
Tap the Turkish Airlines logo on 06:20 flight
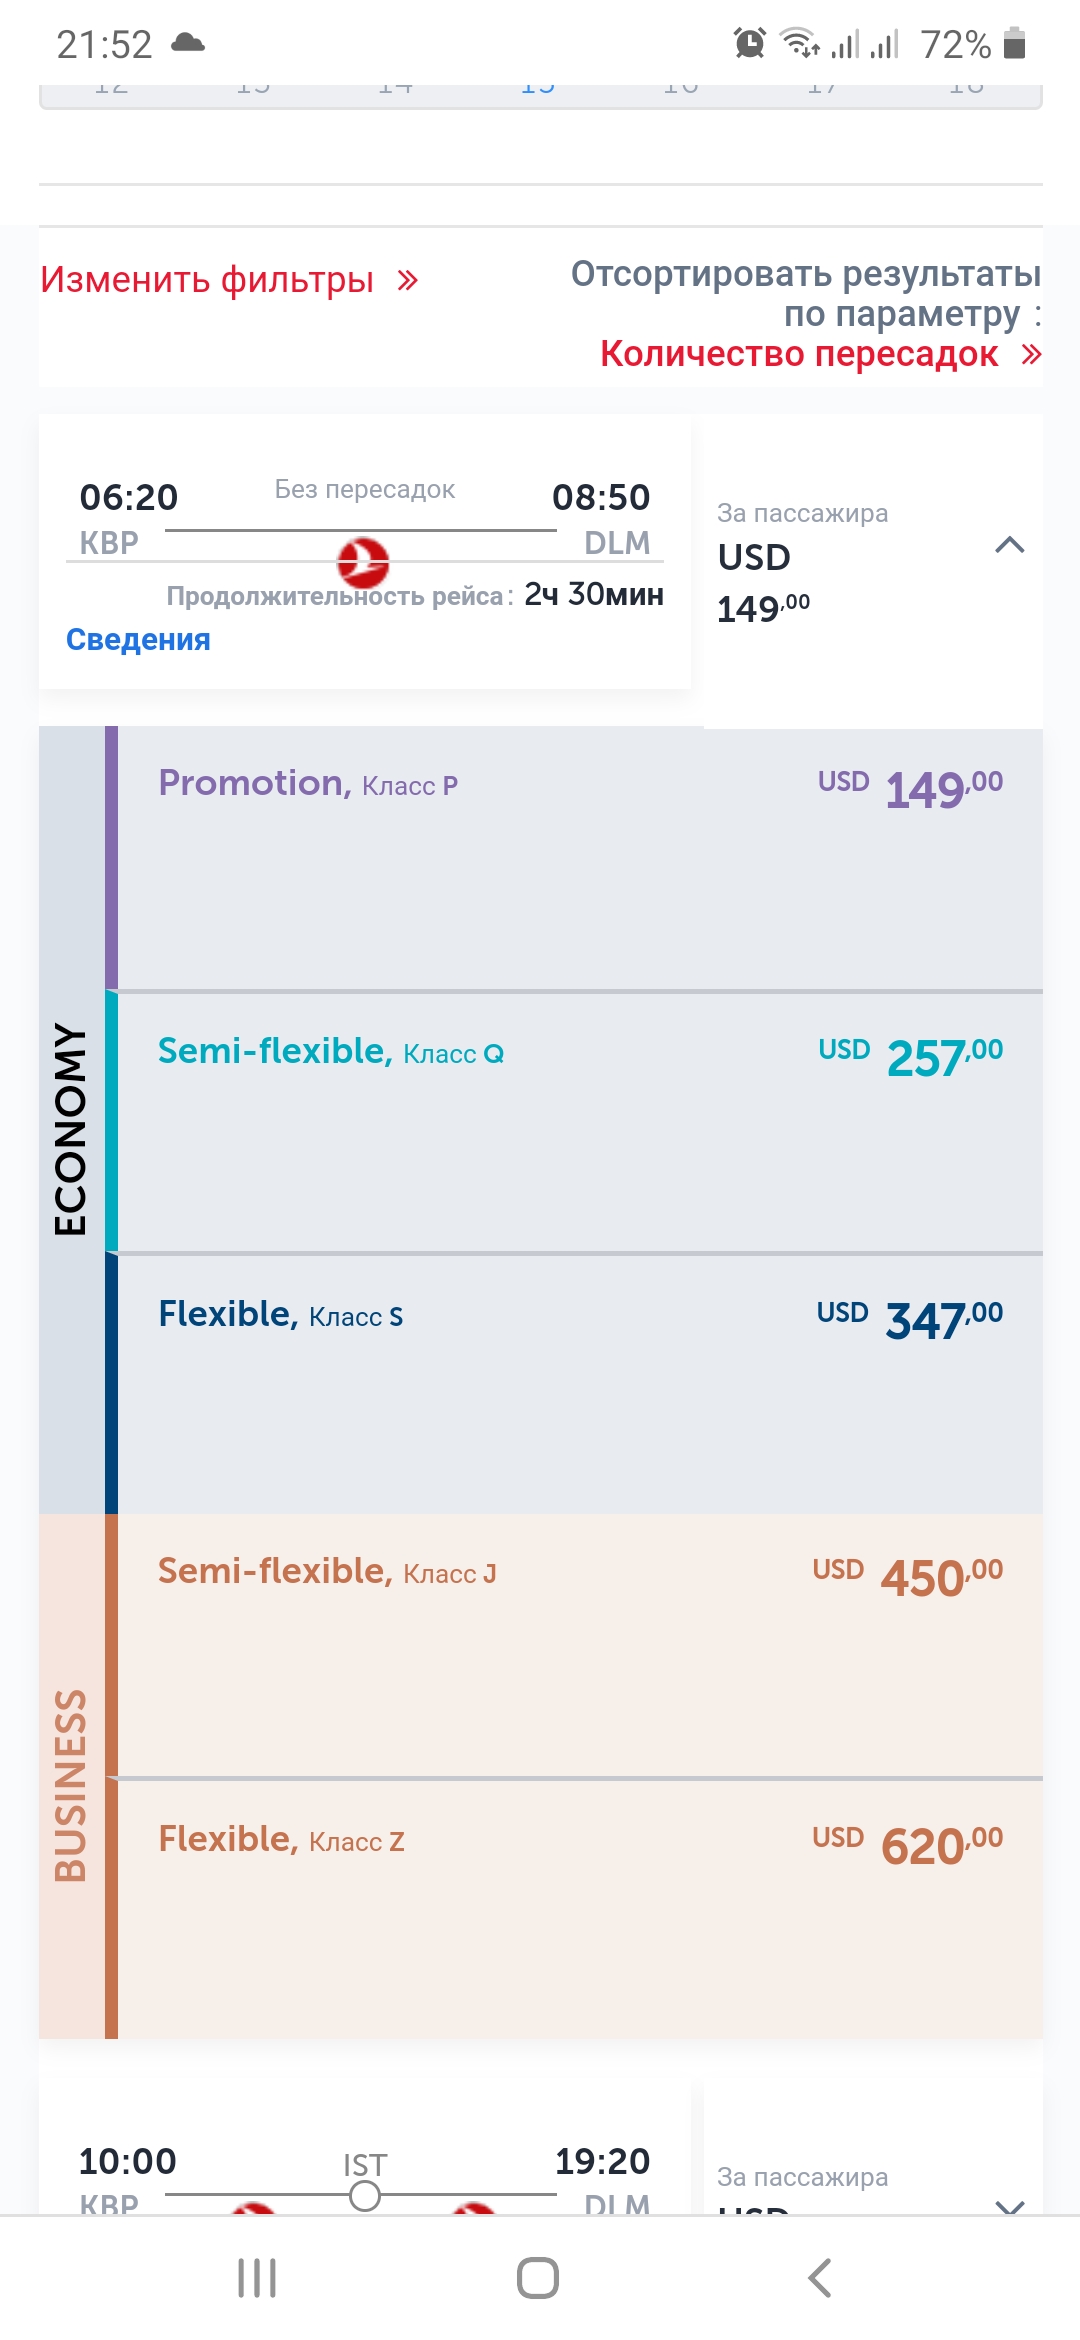tap(362, 563)
